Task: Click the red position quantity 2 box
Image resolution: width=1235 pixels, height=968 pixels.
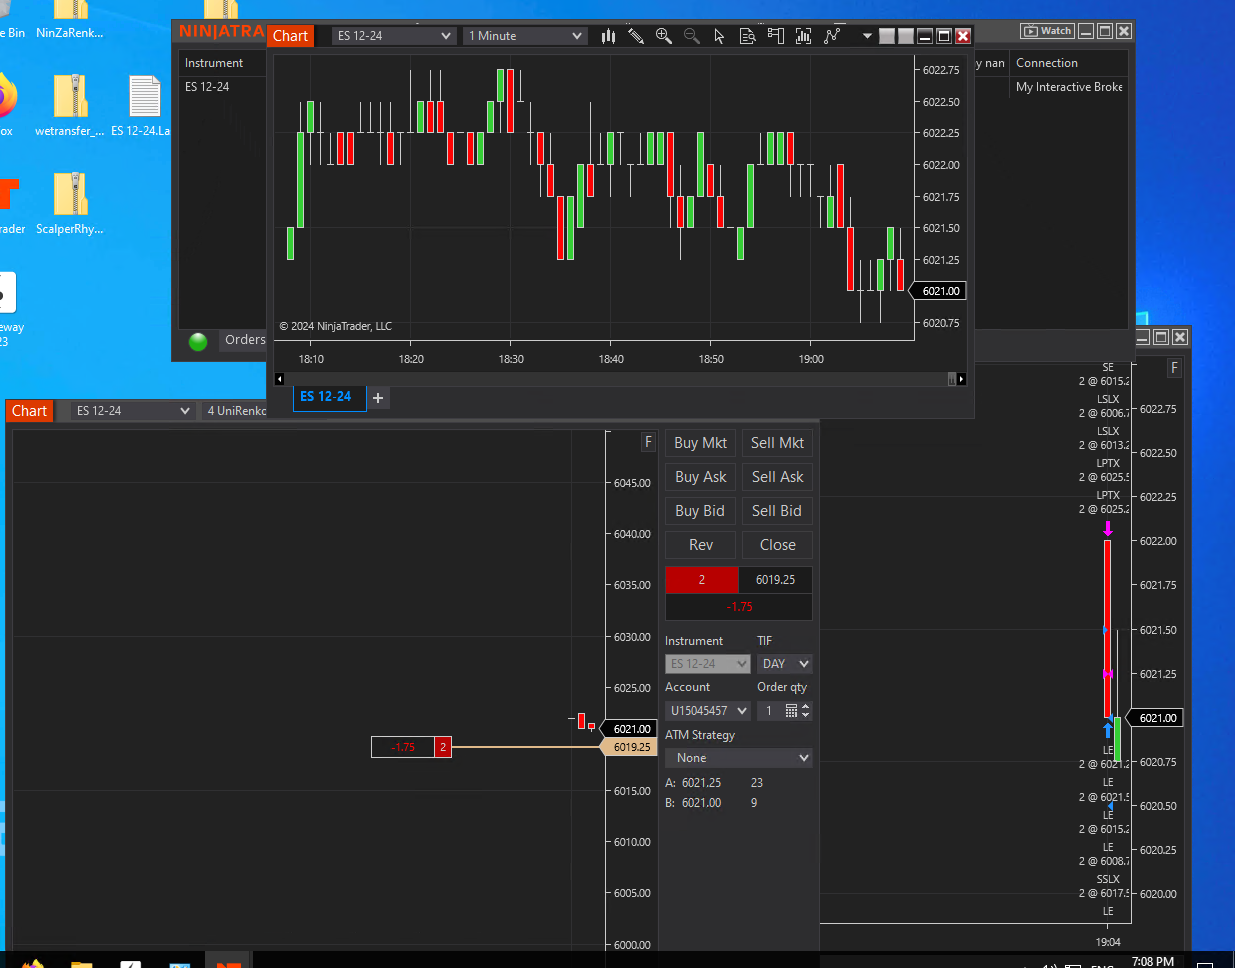Action: click(x=702, y=580)
